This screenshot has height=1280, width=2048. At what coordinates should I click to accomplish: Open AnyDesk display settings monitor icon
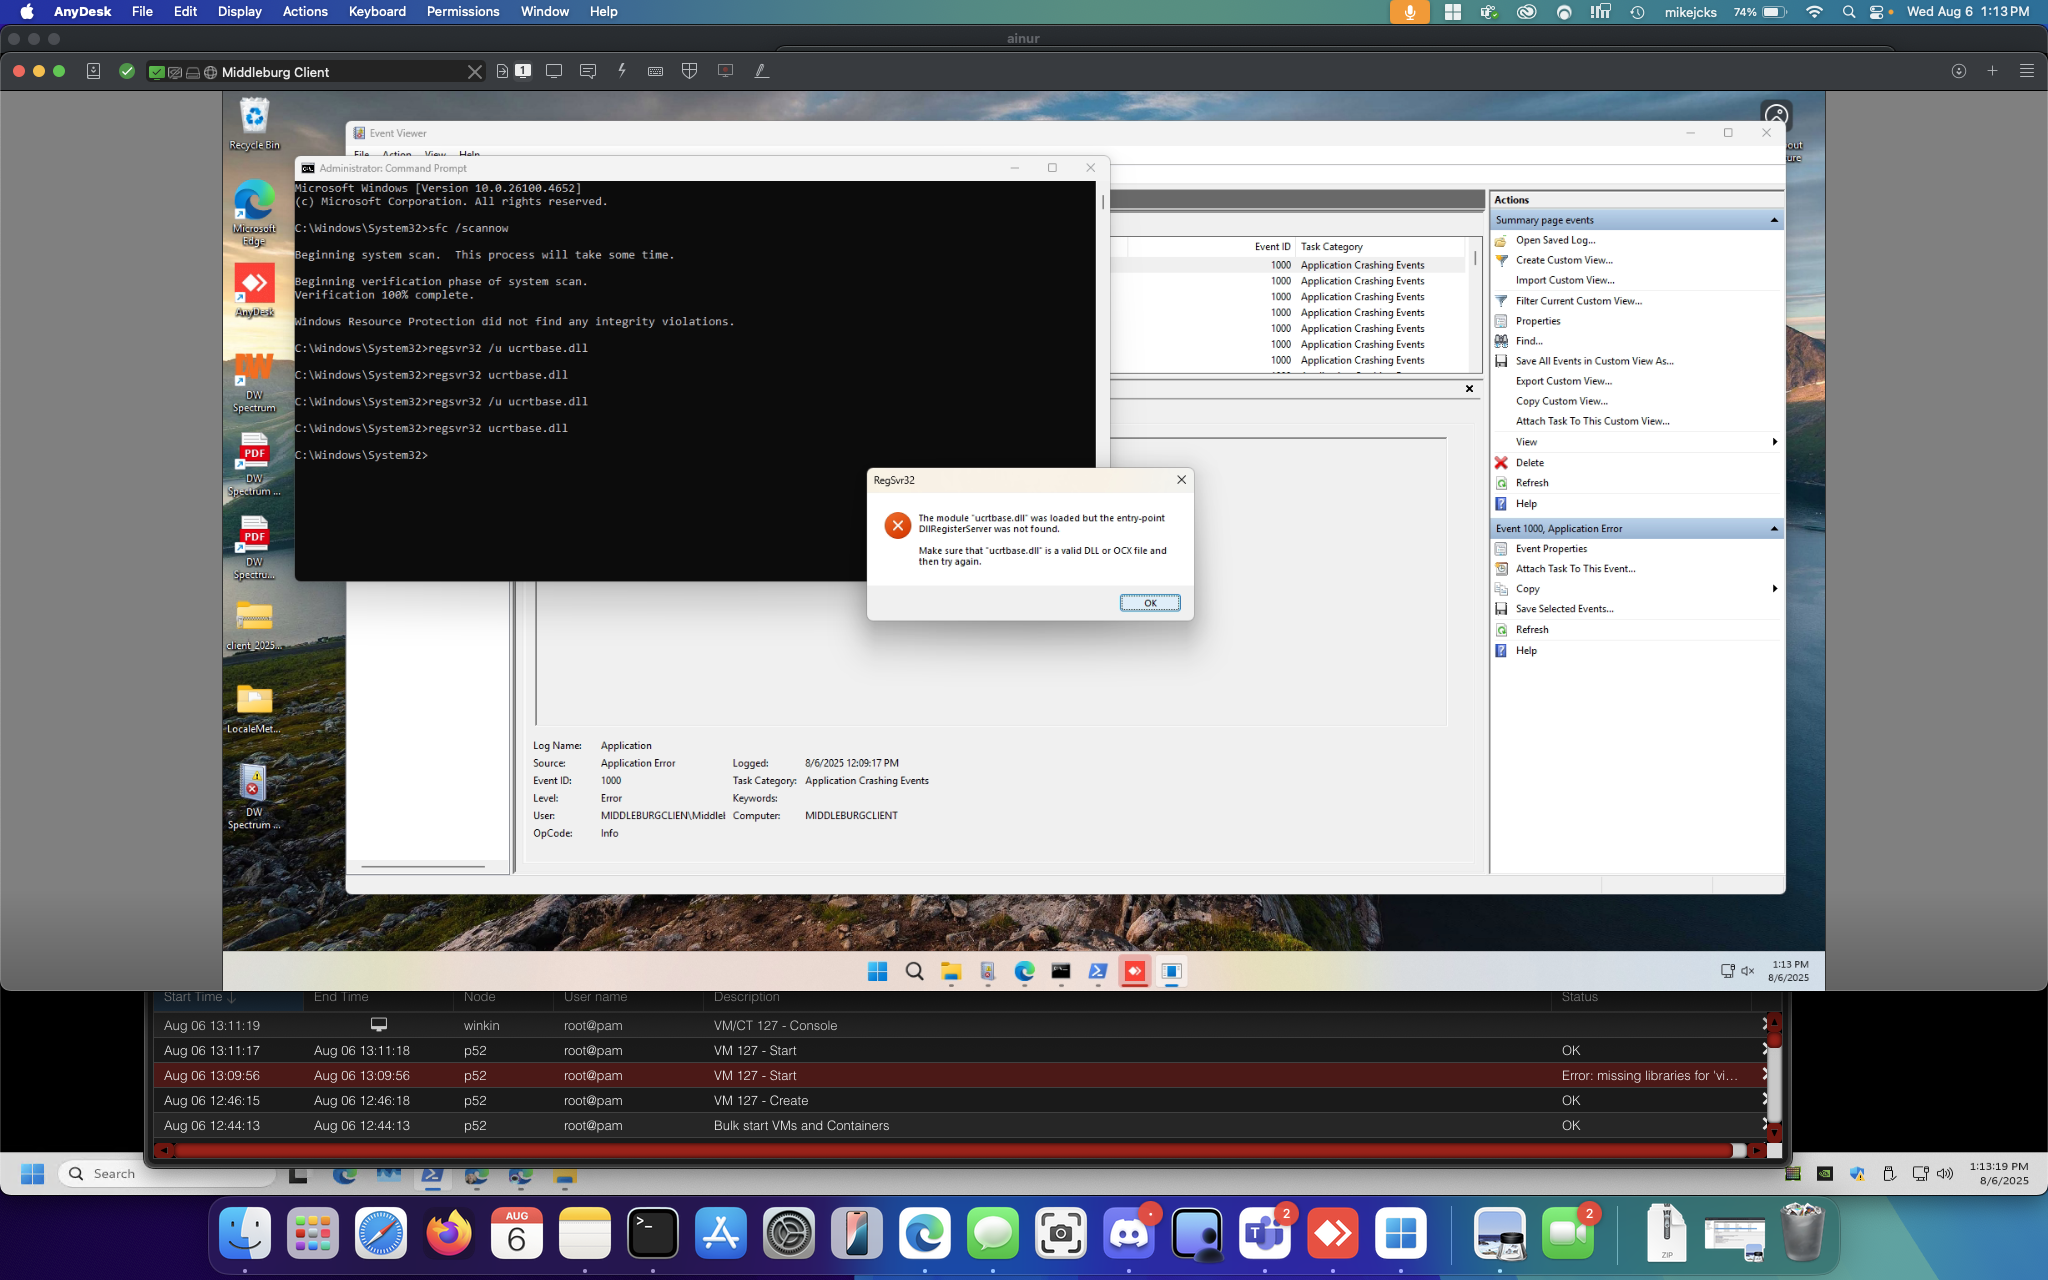tap(554, 71)
